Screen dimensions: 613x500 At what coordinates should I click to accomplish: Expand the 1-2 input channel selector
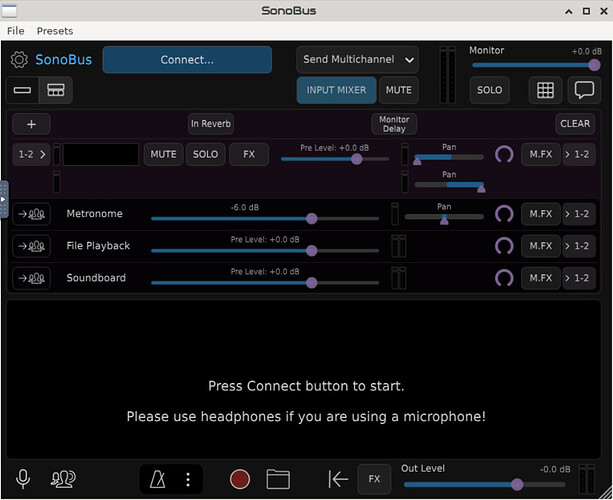tap(31, 154)
